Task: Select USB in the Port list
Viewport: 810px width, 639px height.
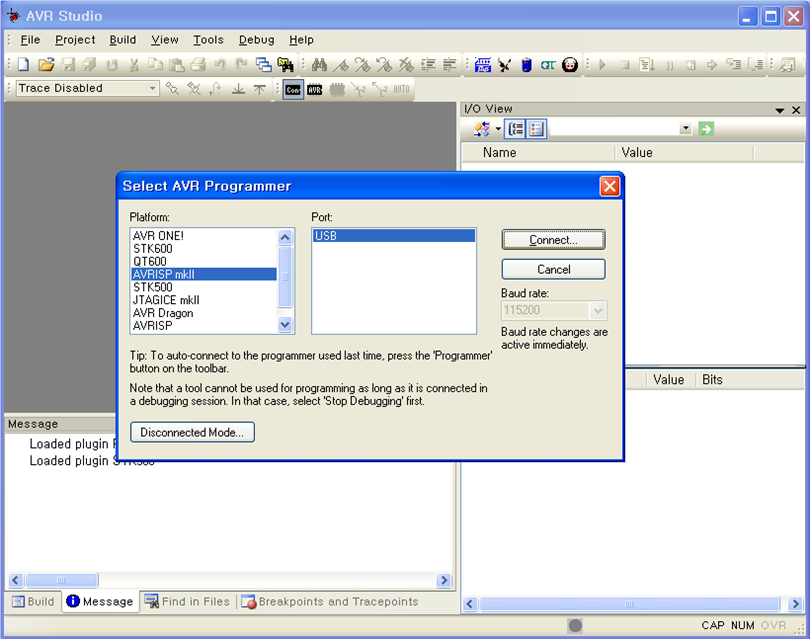Action: [394, 236]
